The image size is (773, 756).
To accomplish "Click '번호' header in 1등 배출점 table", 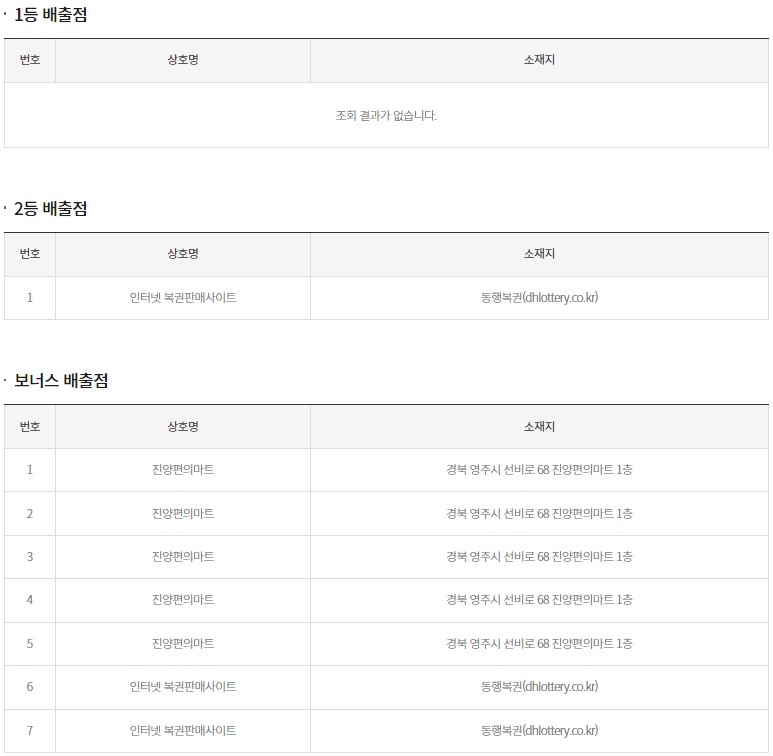I will pyautogui.click(x=30, y=60).
